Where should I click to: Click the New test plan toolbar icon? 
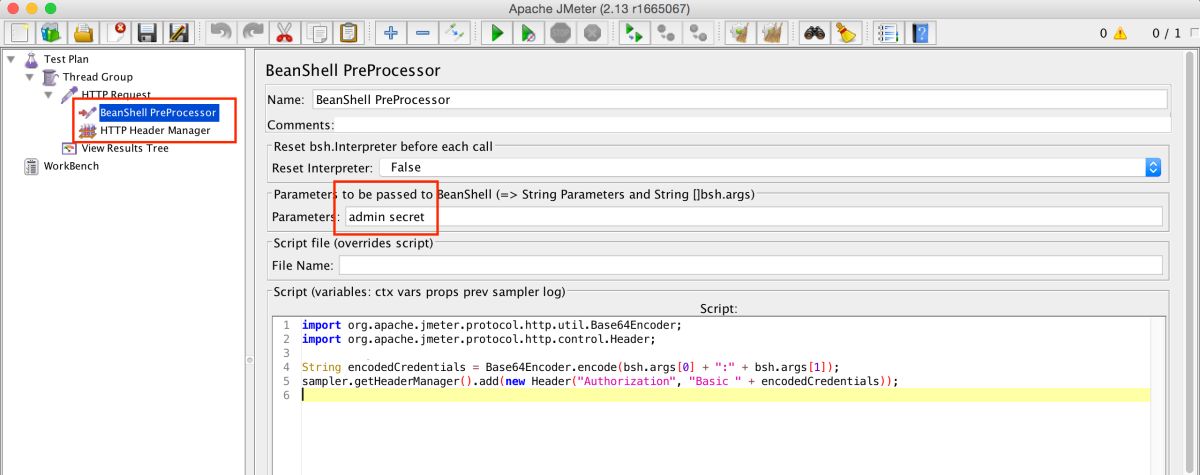click(x=19, y=33)
